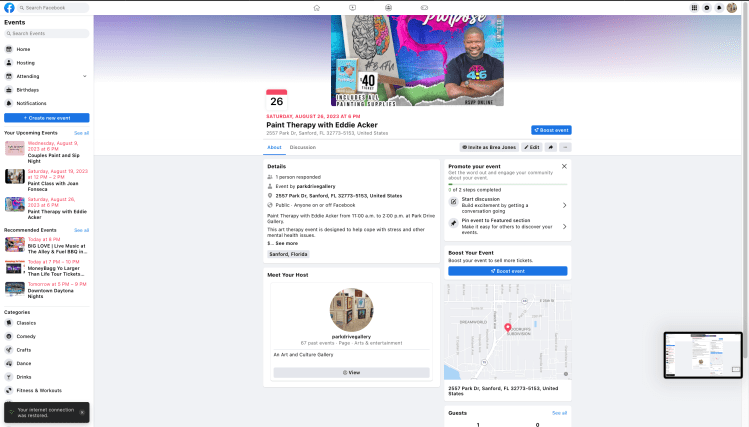The width and height of the screenshot is (749, 427).
Task: Go to Facebook Home via house icon
Action: [x=317, y=7]
